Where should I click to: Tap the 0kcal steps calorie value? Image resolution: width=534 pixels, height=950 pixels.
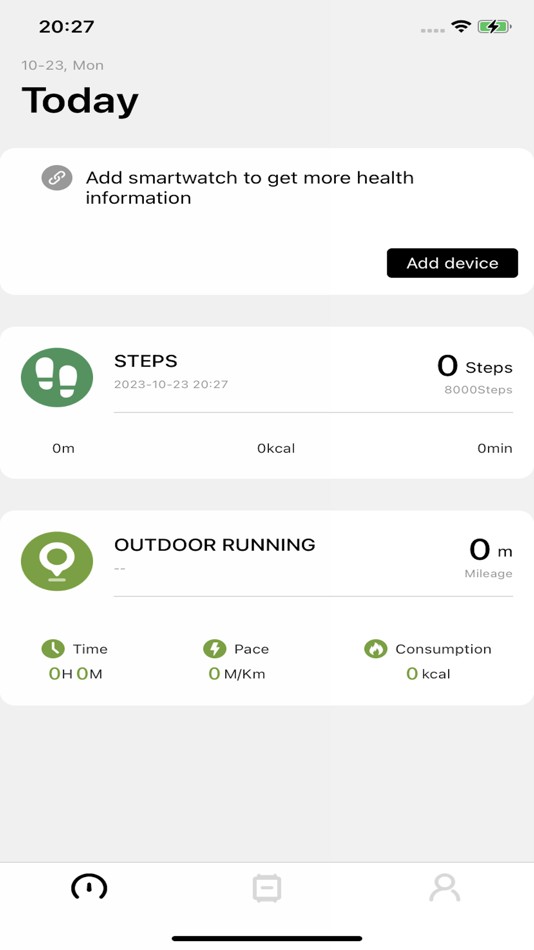tap(276, 448)
